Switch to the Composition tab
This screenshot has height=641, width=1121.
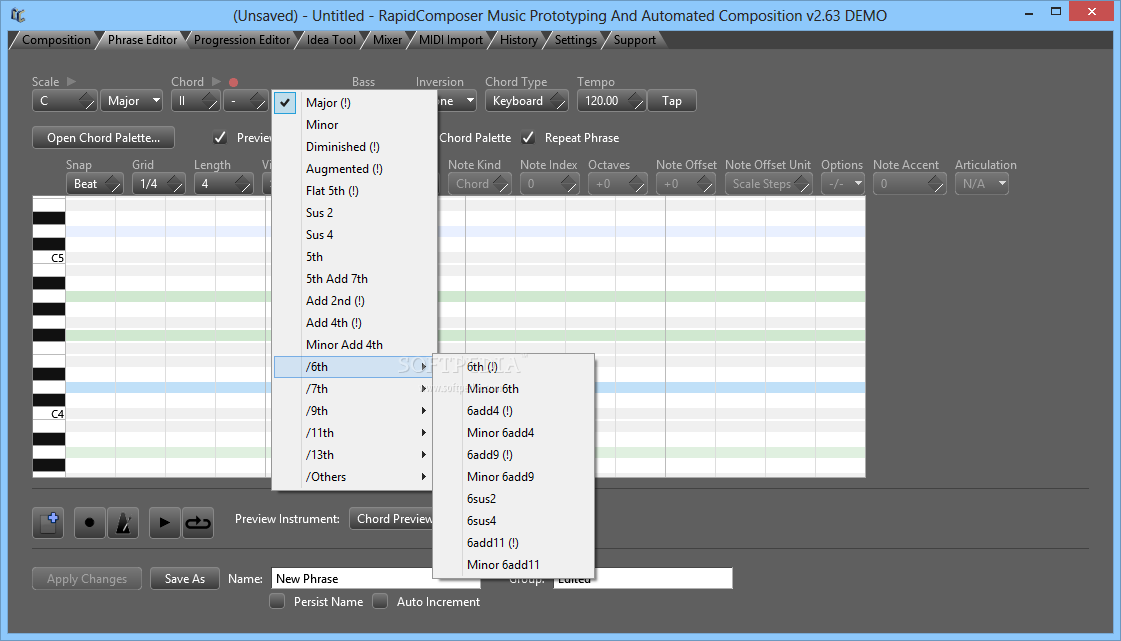[56, 40]
